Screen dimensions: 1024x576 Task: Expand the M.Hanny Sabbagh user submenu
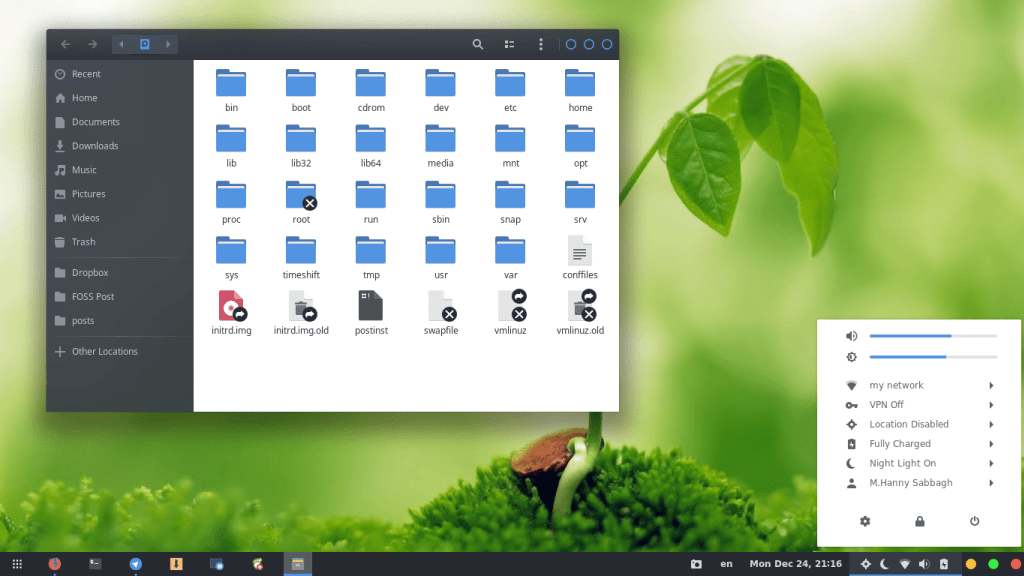tap(912, 483)
